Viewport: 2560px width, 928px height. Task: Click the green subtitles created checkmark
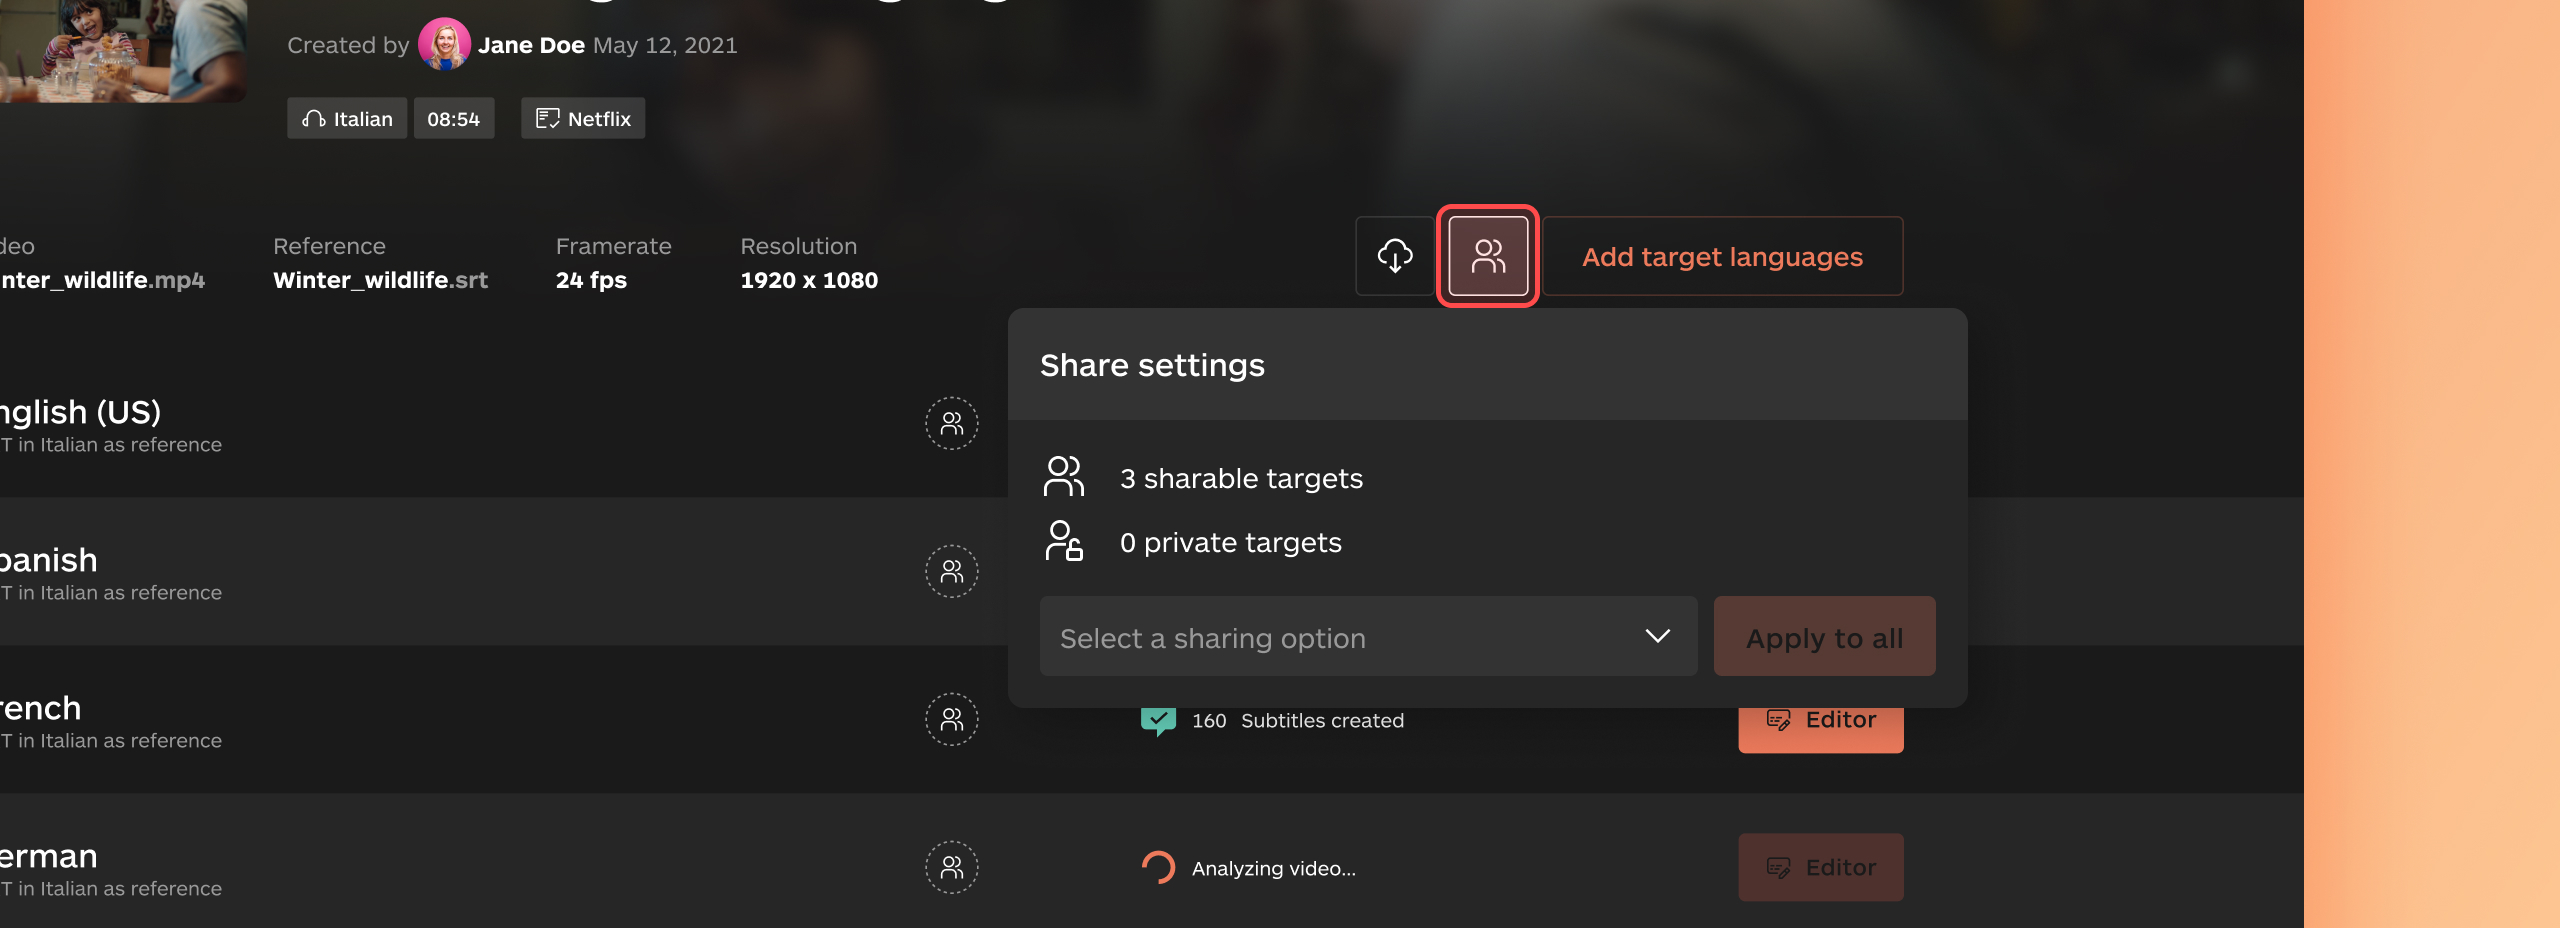1157,719
